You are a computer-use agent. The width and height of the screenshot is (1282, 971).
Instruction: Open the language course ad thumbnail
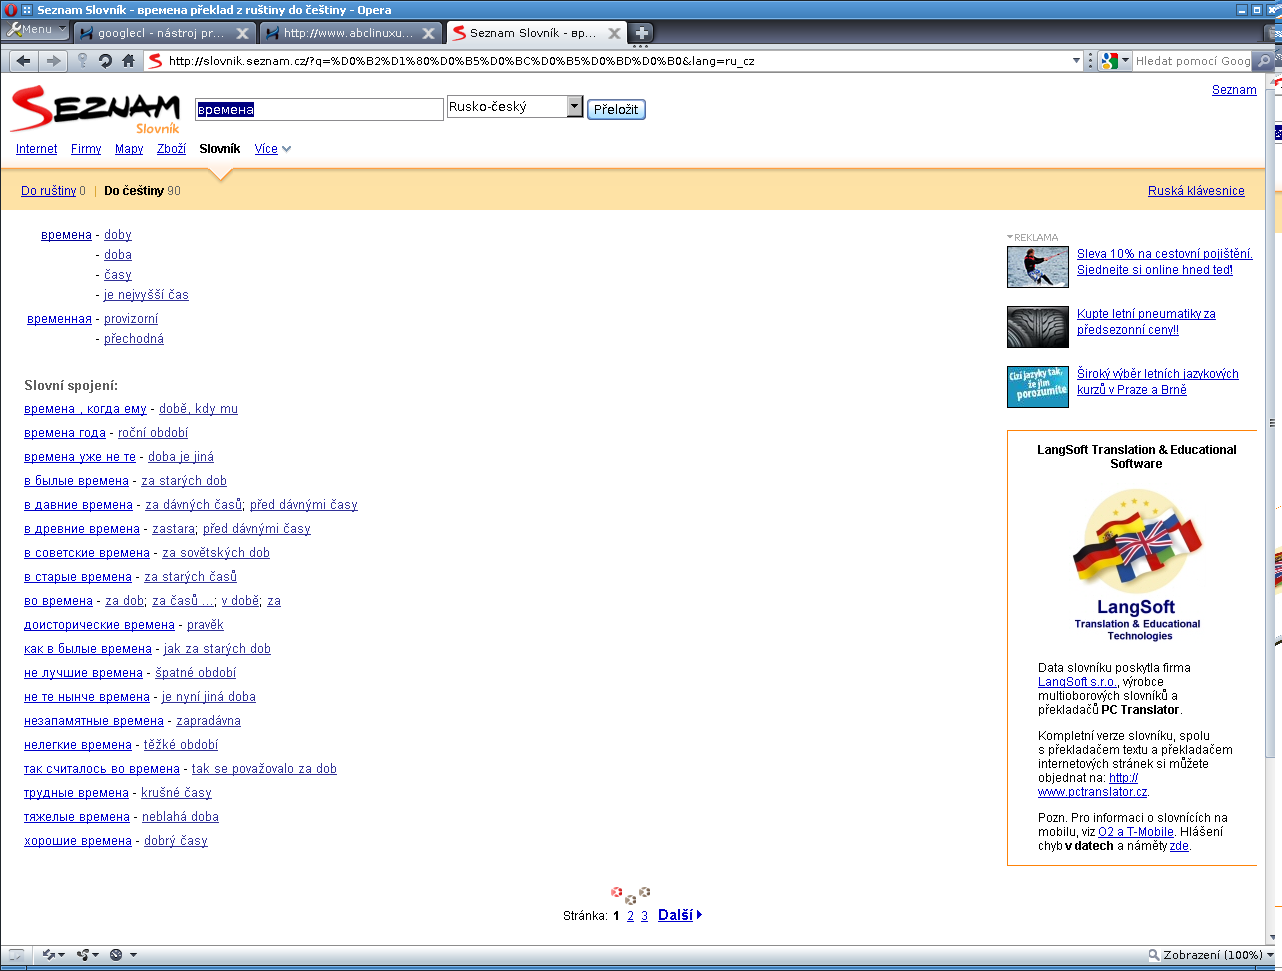pyautogui.click(x=1038, y=387)
